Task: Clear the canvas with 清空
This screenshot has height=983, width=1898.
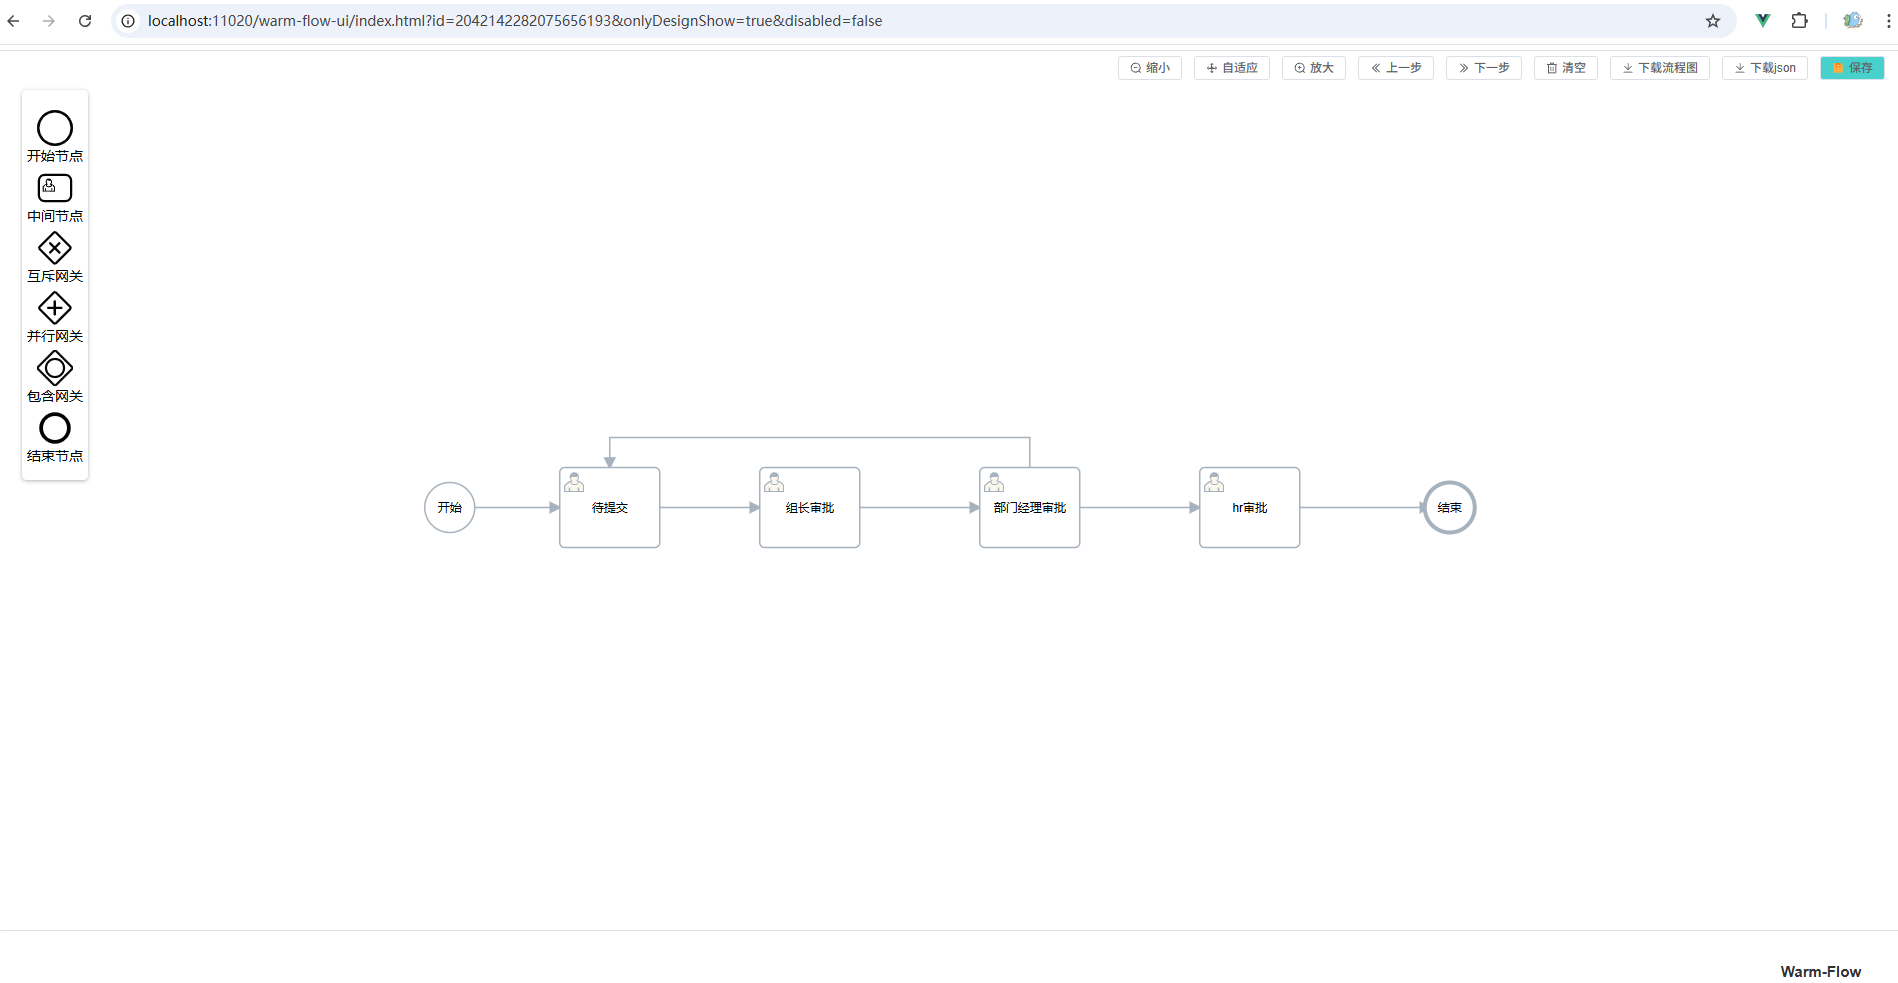Action: pyautogui.click(x=1565, y=68)
